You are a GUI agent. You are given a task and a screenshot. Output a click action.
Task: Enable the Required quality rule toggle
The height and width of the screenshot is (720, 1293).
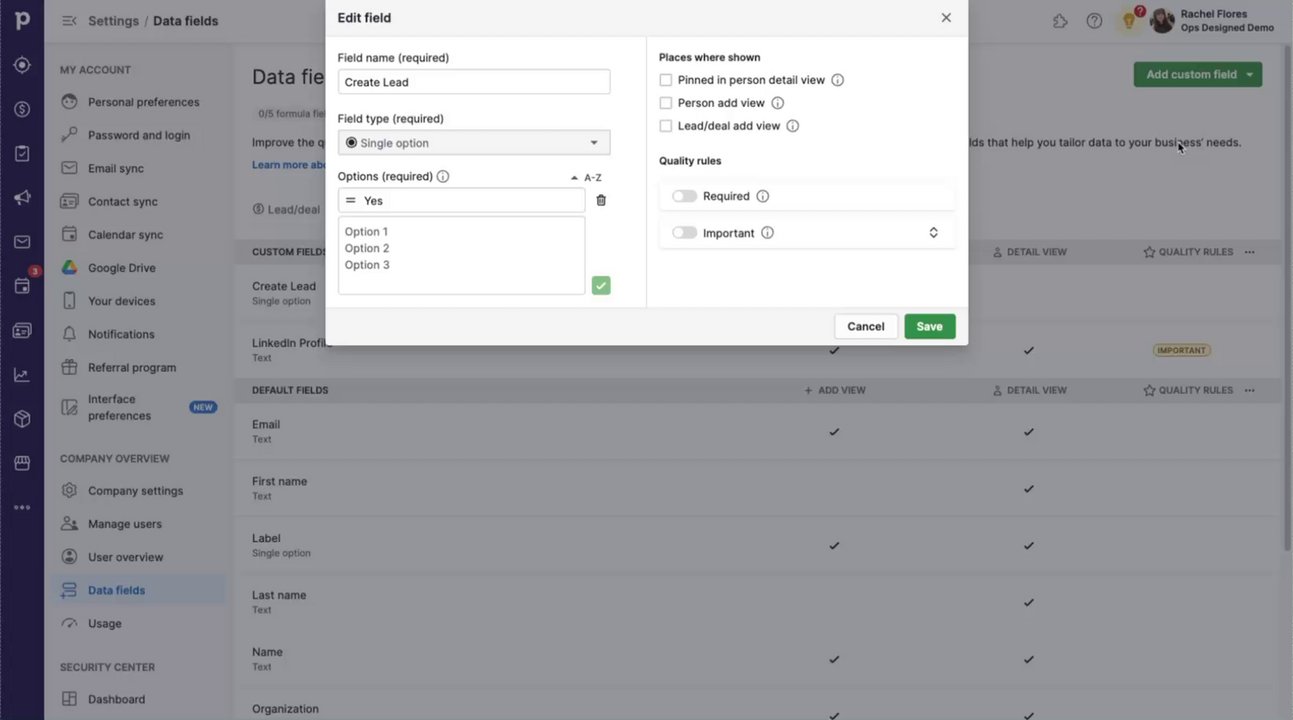684,197
